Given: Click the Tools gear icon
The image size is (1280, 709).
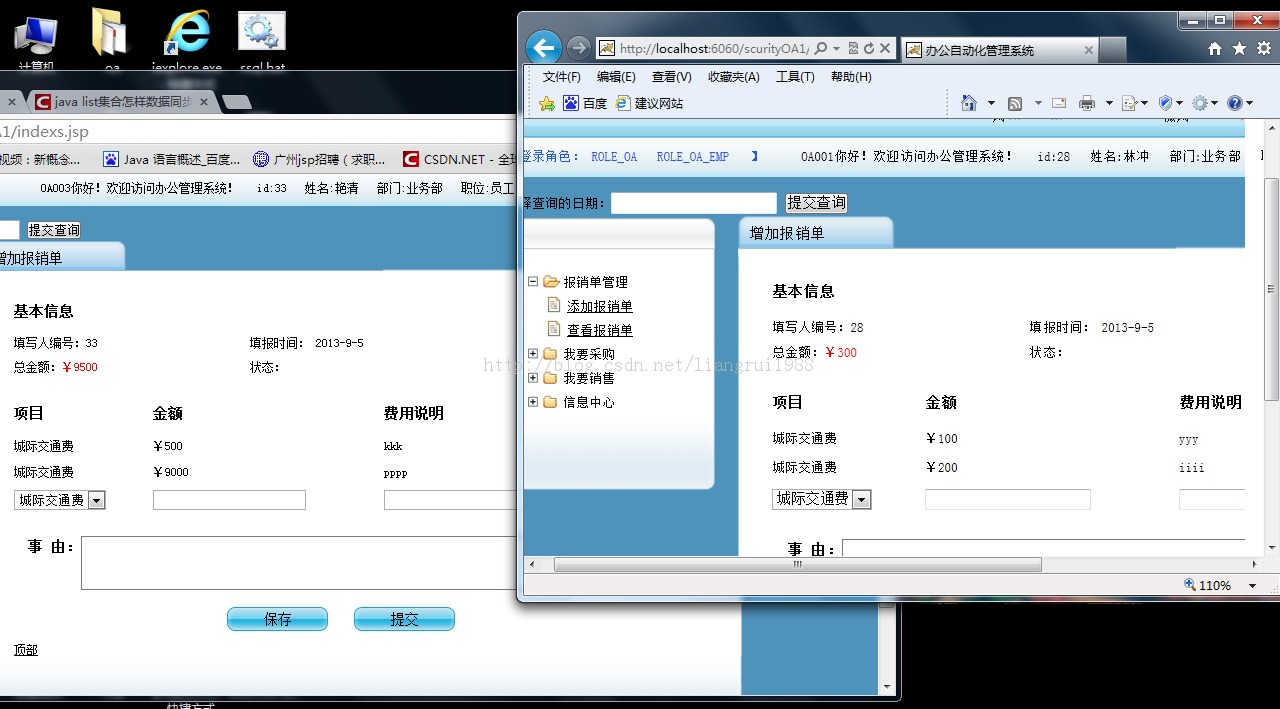Looking at the screenshot, I should (1199, 103).
